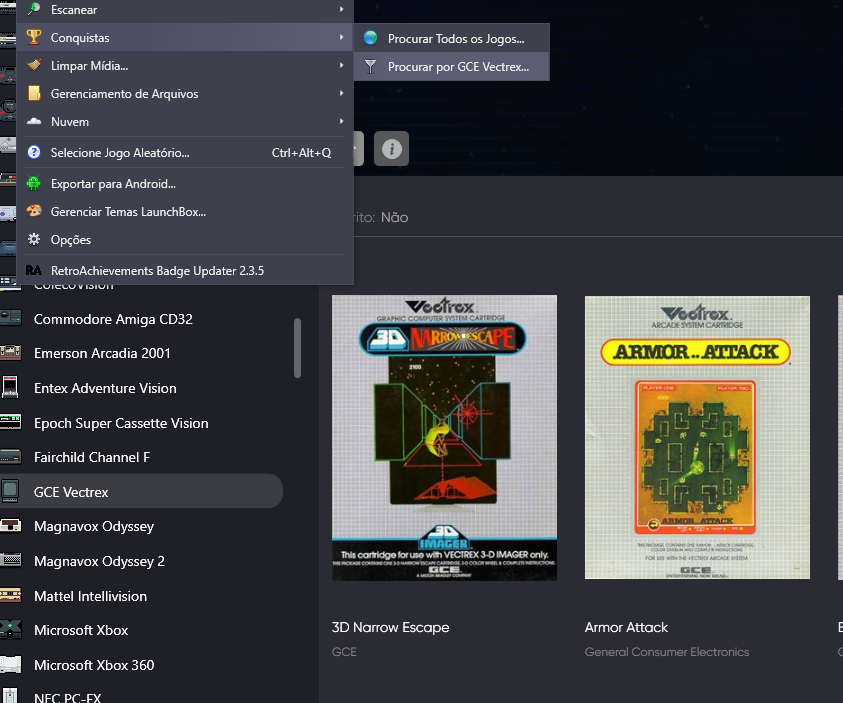Choose Limpar Mídia from the menu
Viewport: 843px width, 703px height.
pyautogui.click(x=185, y=66)
